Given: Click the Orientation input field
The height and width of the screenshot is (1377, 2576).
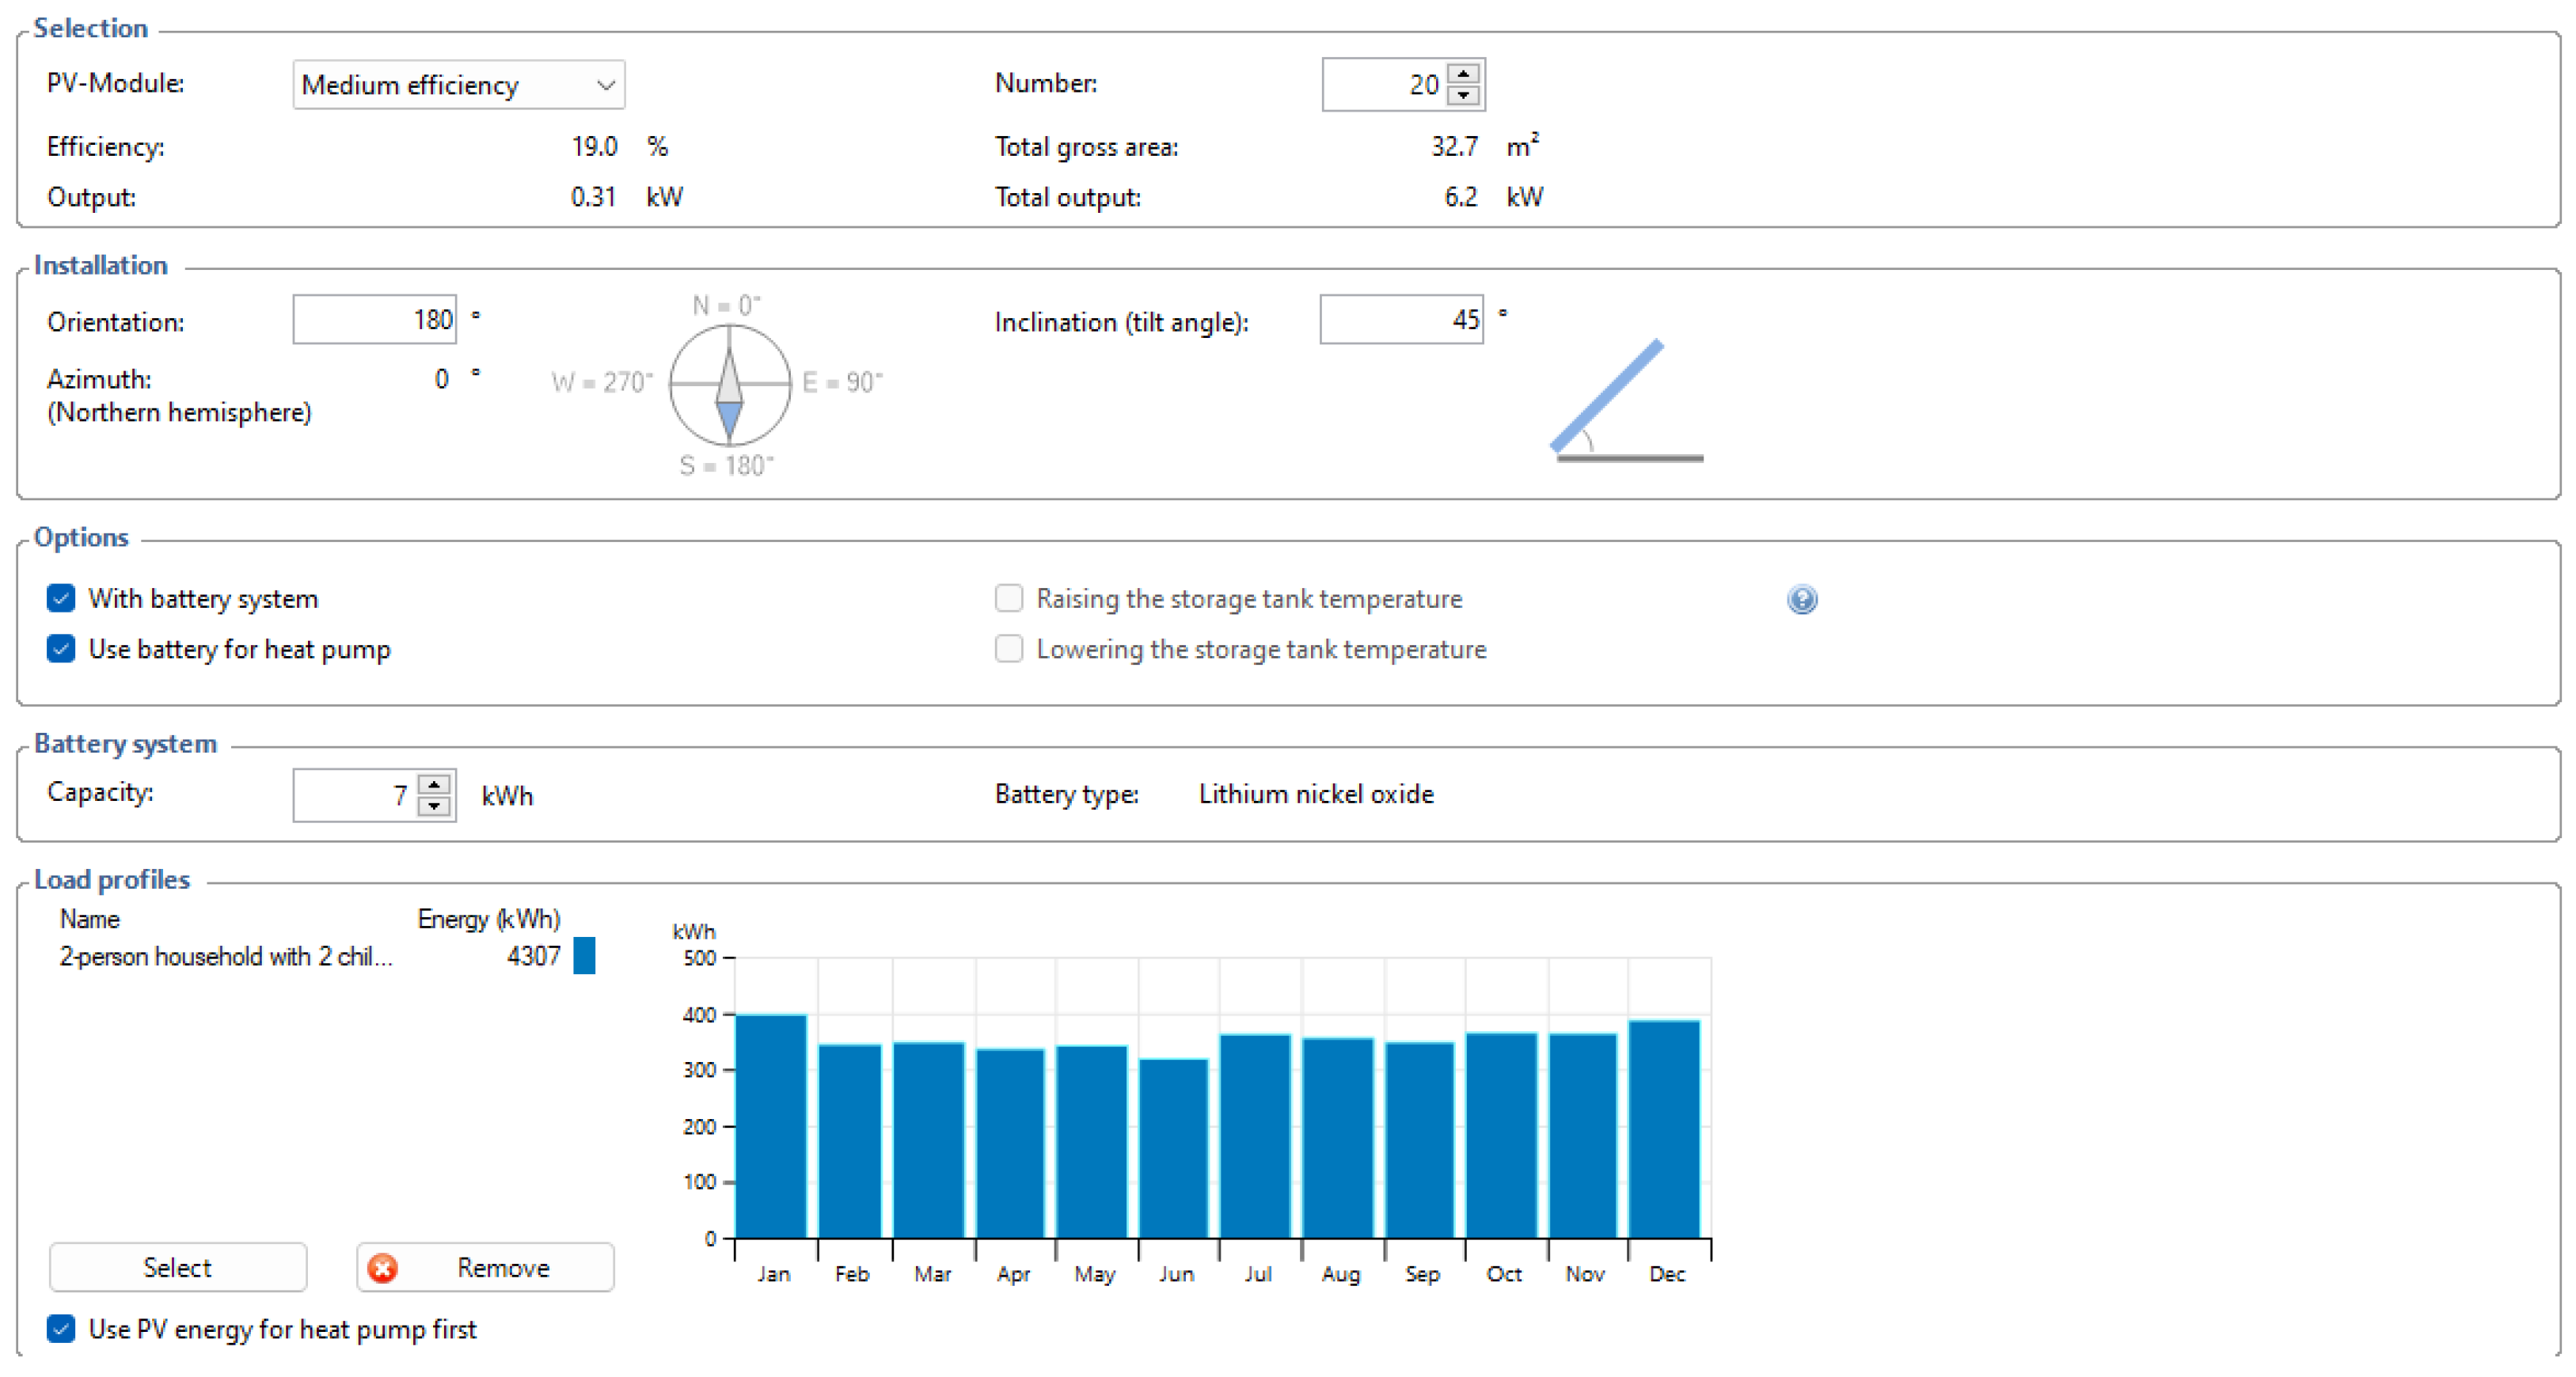Looking at the screenshot, I should [x=374, y=320].
